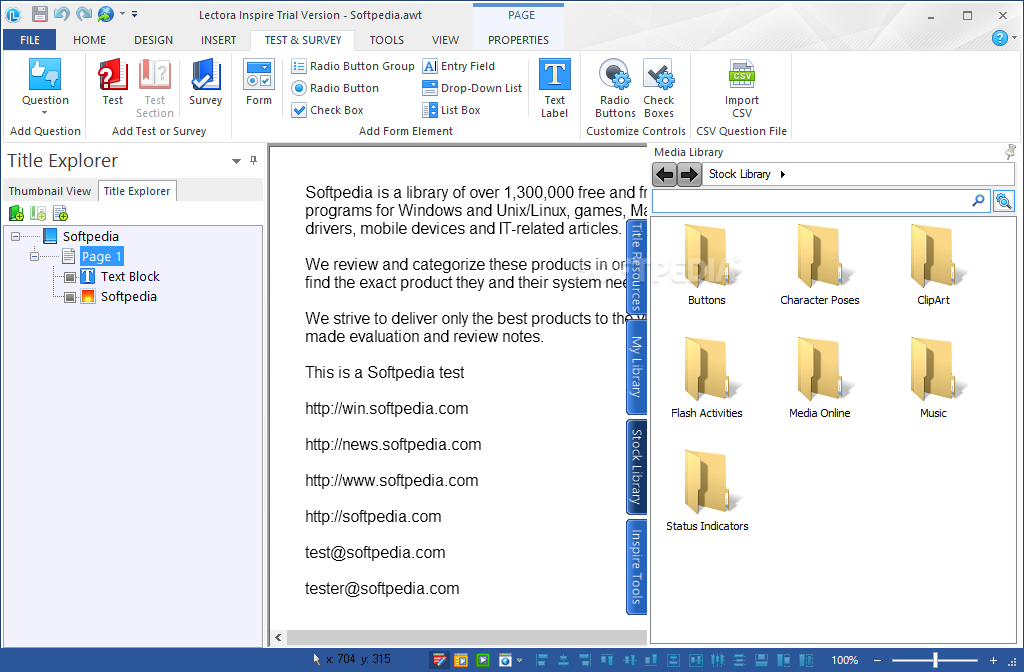Open the Status Indicators folder
The width and height of the screenshot is (1024, 672).
(707, 490)
